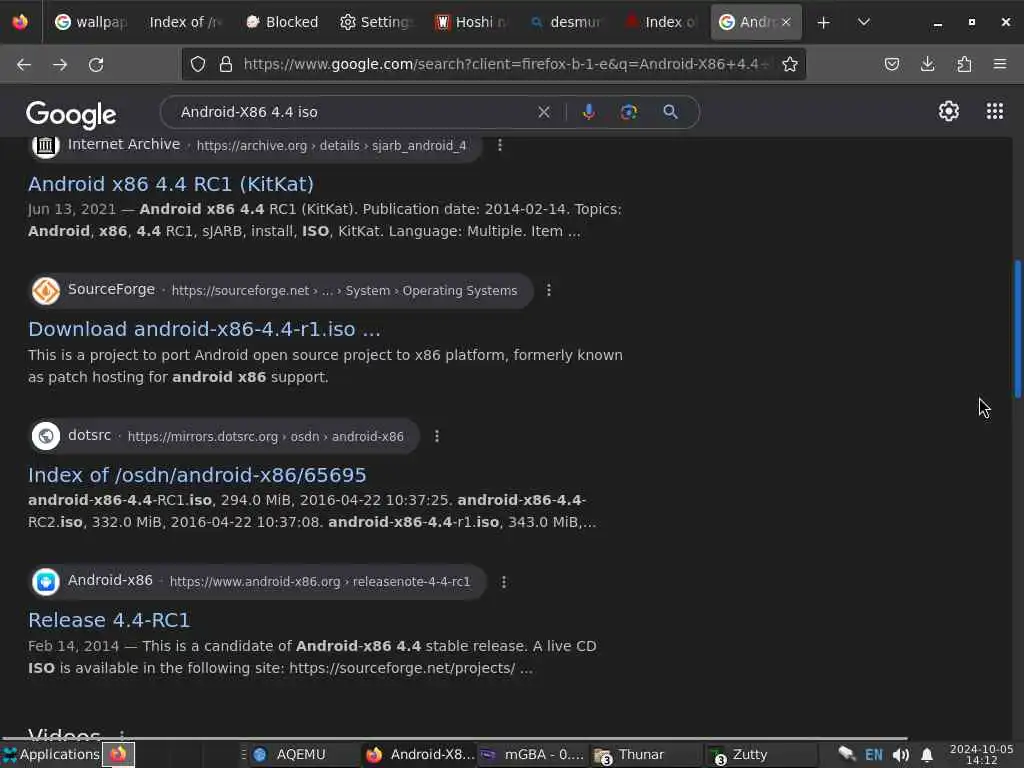Screen dimensions: 1024x768
Task: Click the Android-x86 site favicon
Action: [46, 581]
